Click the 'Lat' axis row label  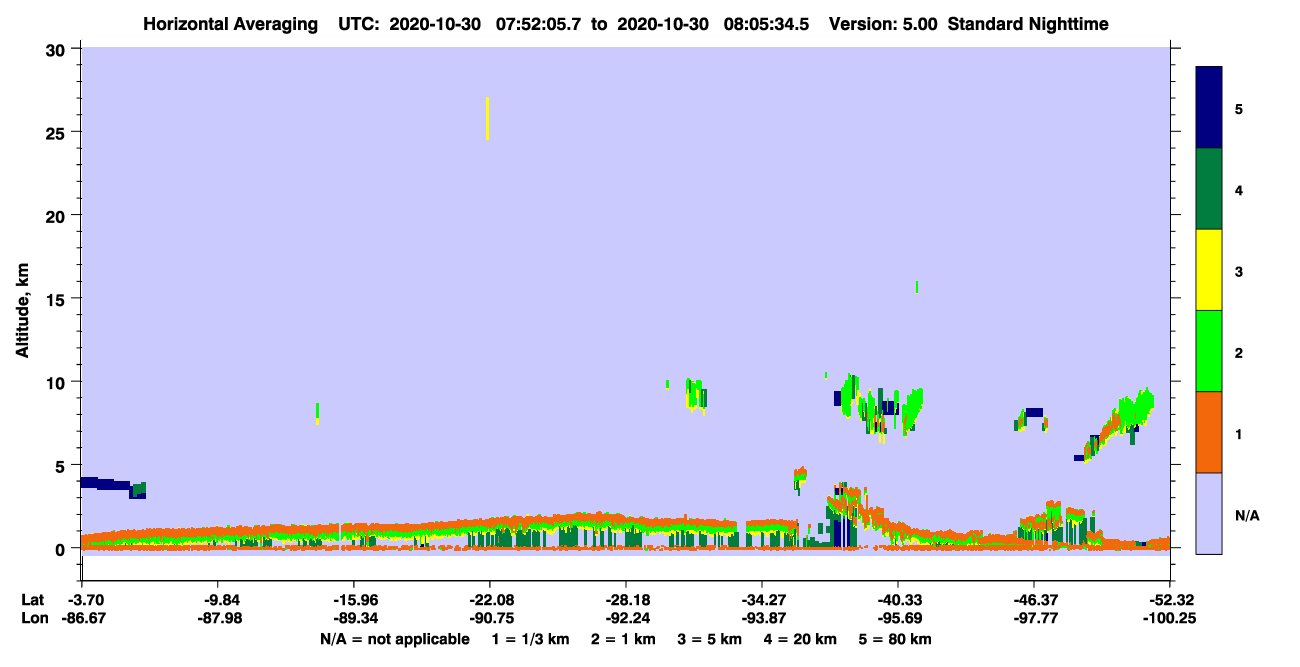click(33, 600)
